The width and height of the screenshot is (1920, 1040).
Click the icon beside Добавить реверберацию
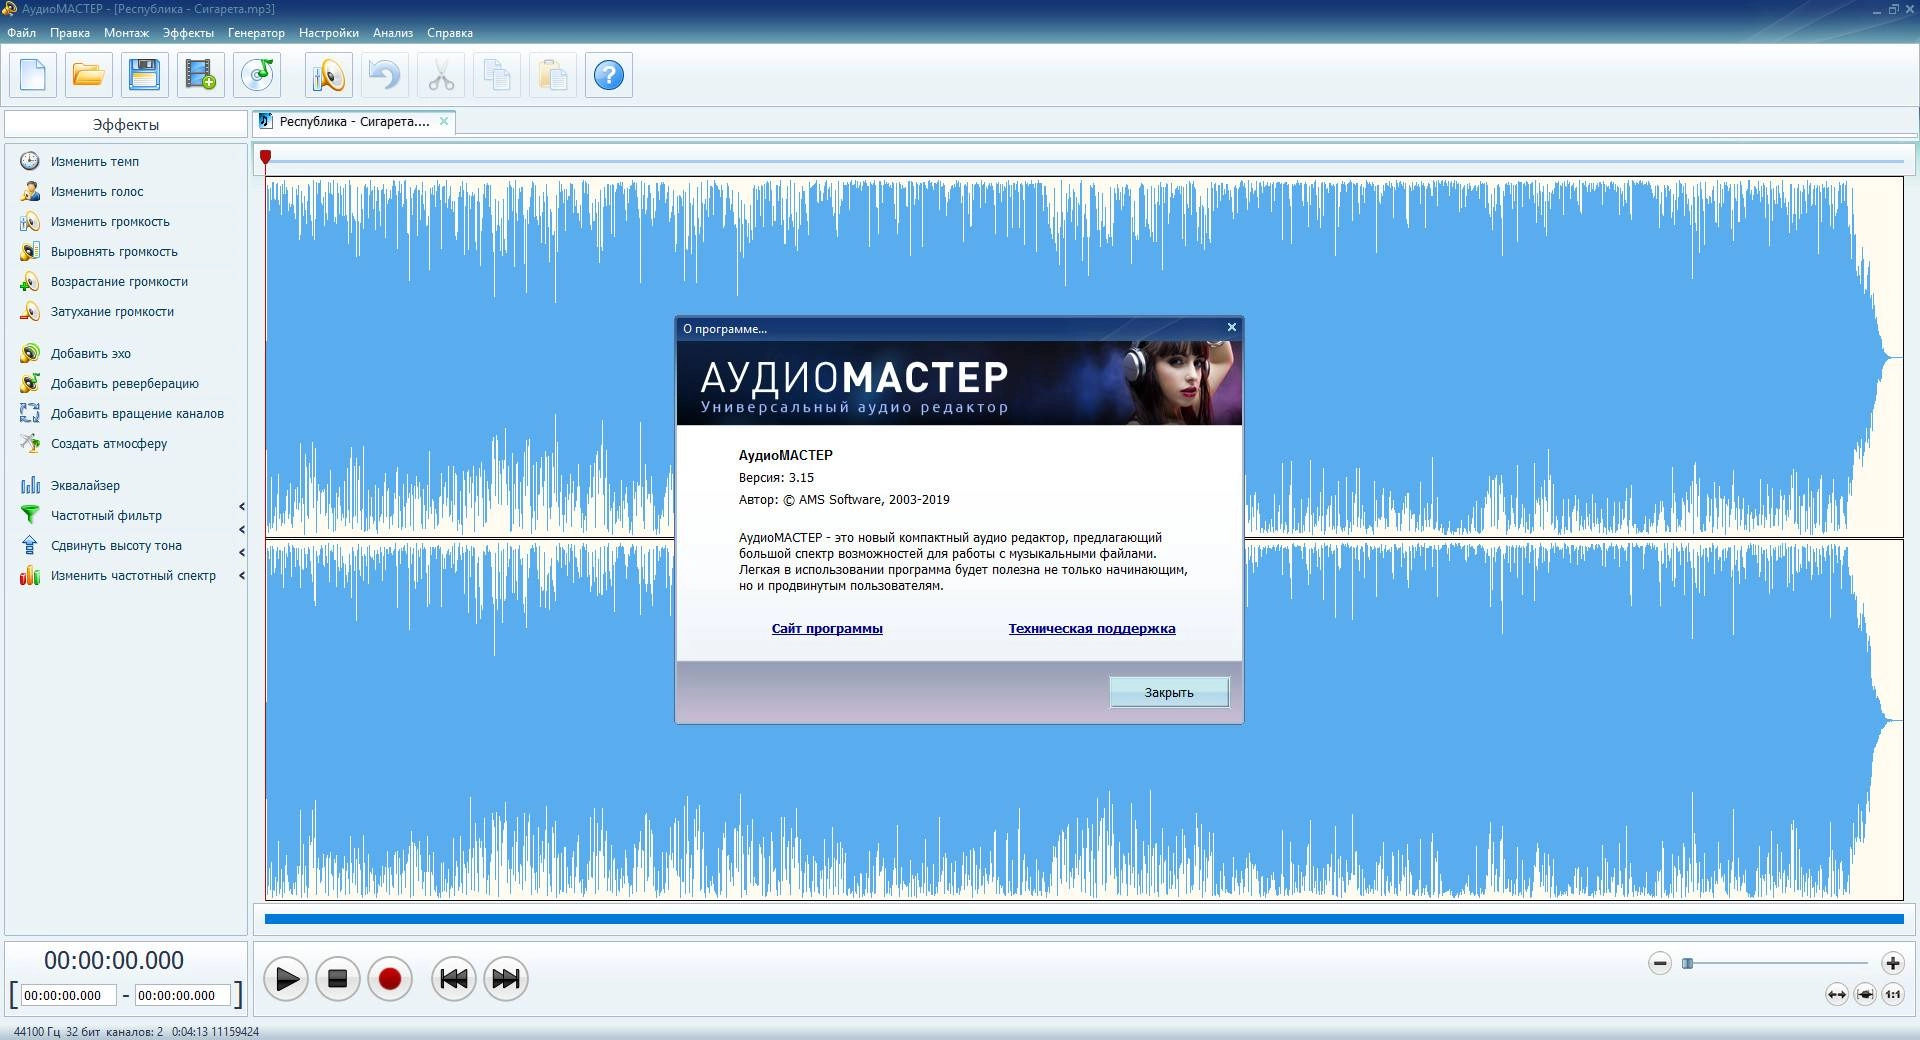30,383
